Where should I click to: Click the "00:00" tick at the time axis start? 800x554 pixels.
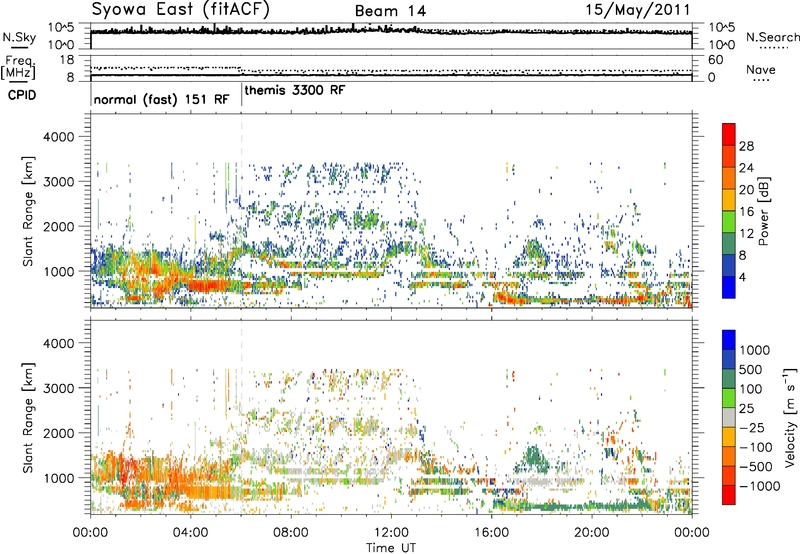click(90, 533)
